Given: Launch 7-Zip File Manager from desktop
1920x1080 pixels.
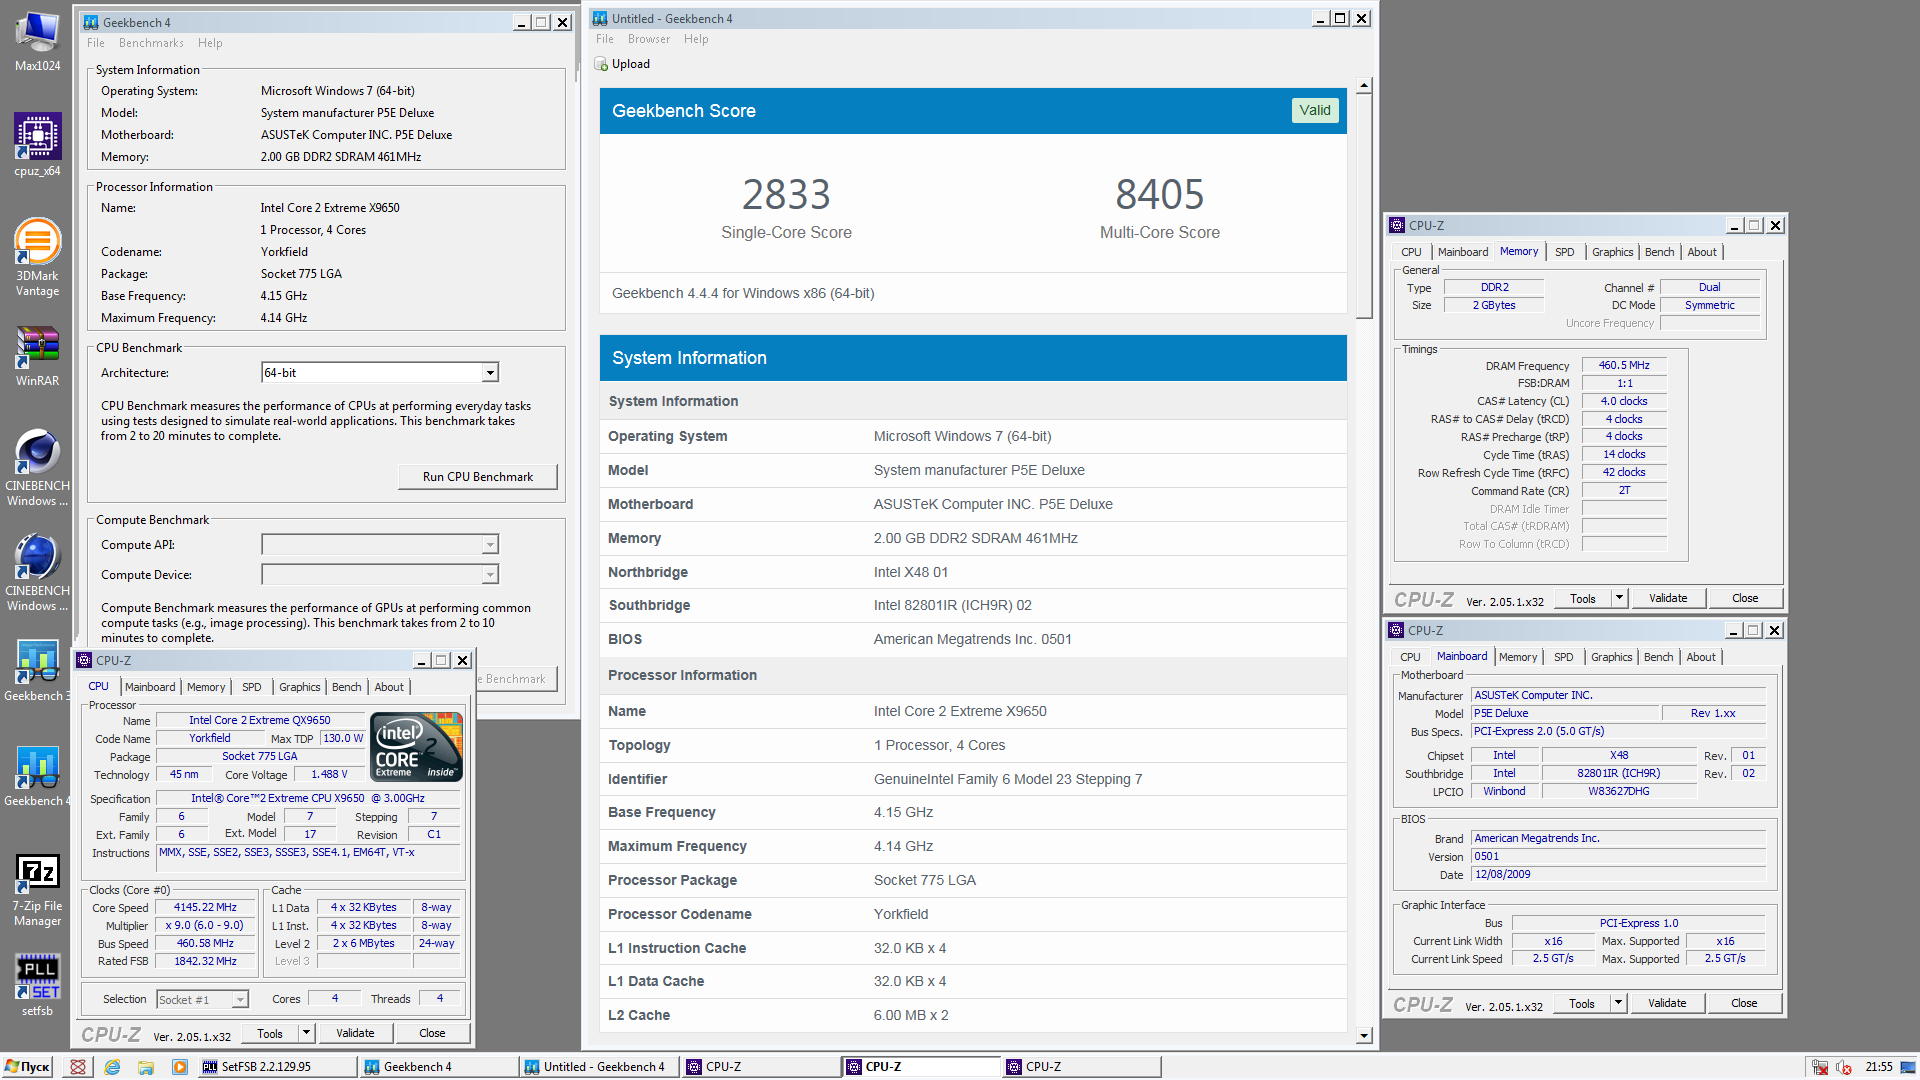Looking at the screenshot, I should pos(37,890).
